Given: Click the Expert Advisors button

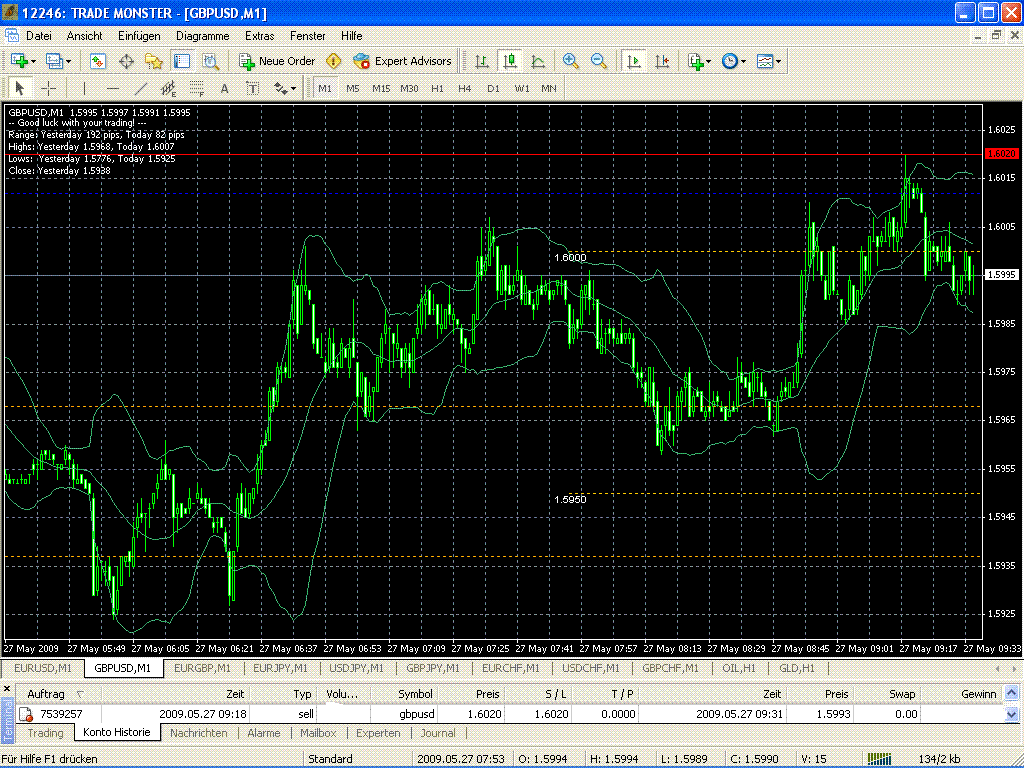Looking at the screenshot, I should coord(402,61).
